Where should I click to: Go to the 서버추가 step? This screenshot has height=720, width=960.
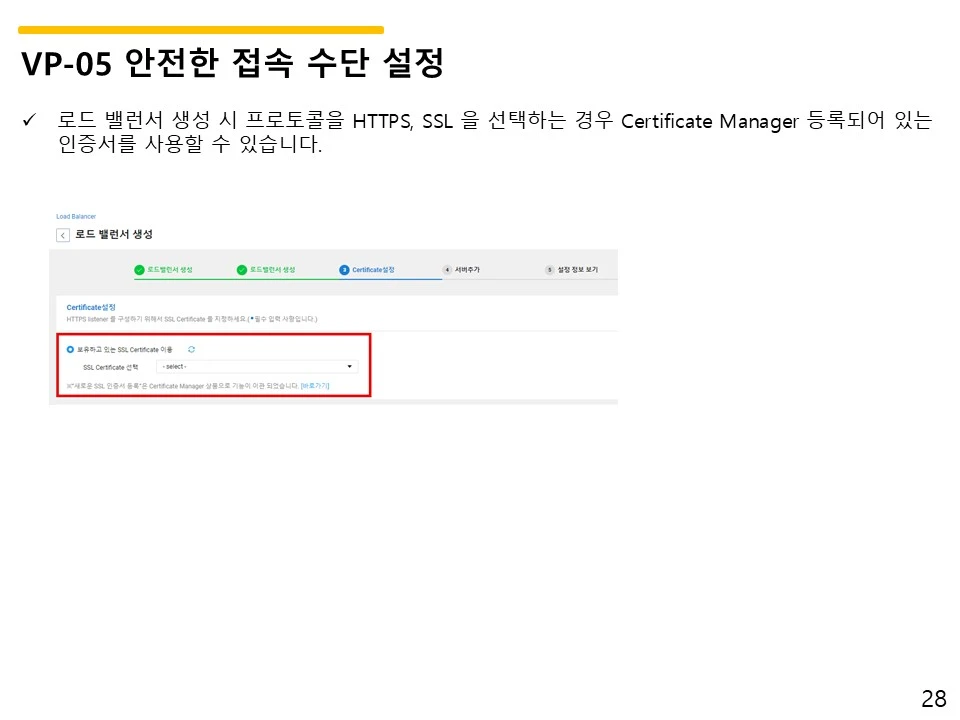coord(466,268)
